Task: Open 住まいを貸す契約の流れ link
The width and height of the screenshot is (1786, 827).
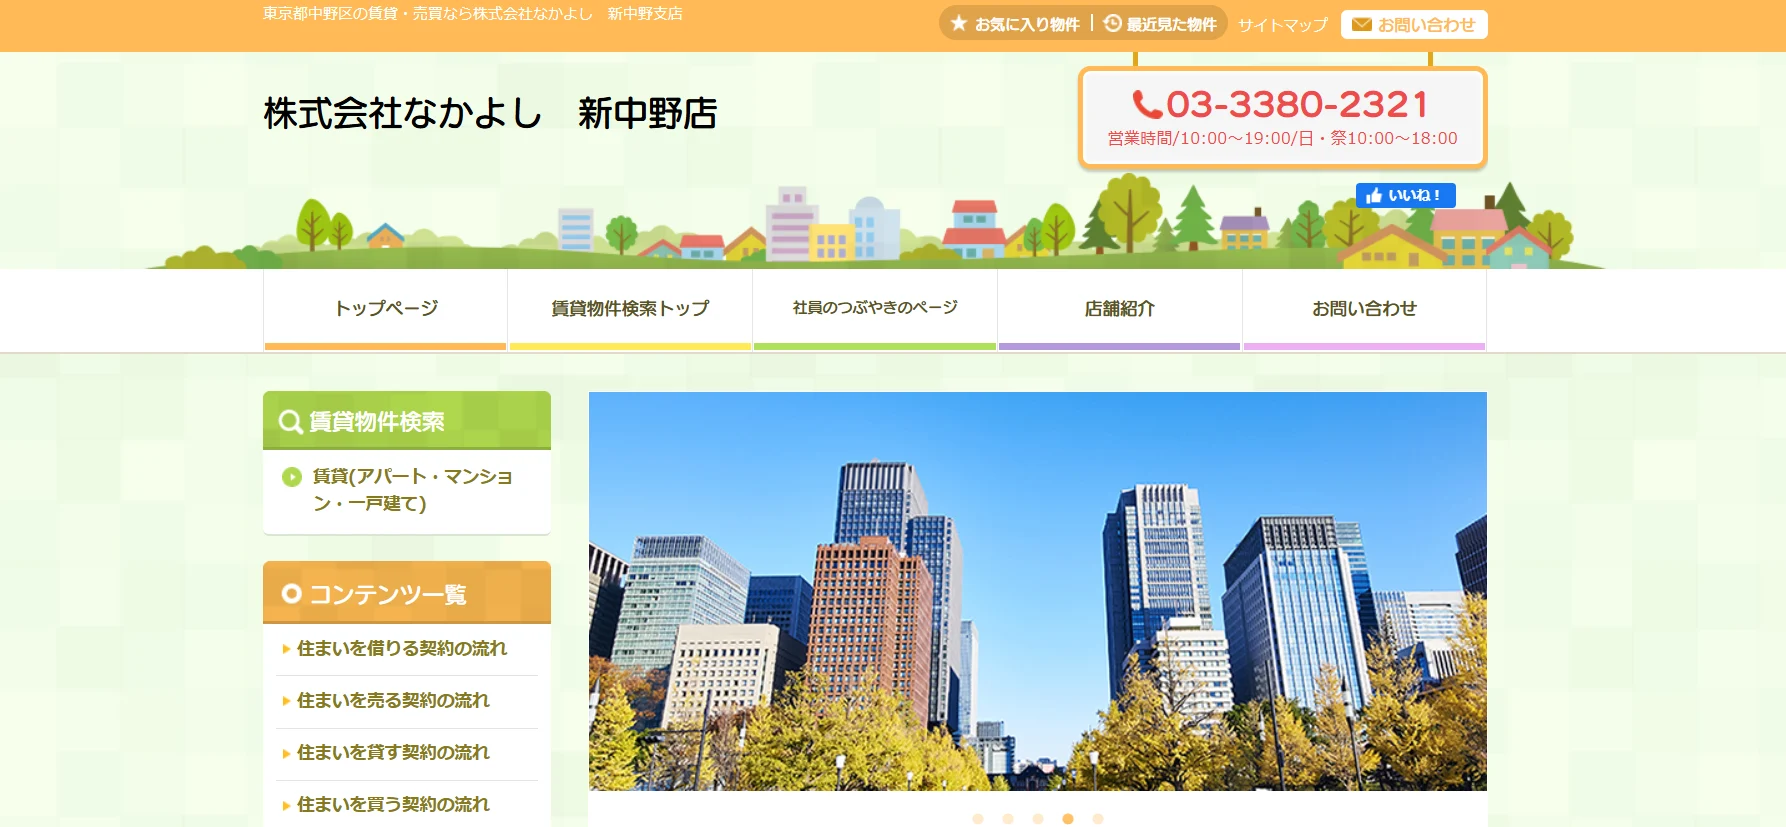Action: click(x=393, y=752)
